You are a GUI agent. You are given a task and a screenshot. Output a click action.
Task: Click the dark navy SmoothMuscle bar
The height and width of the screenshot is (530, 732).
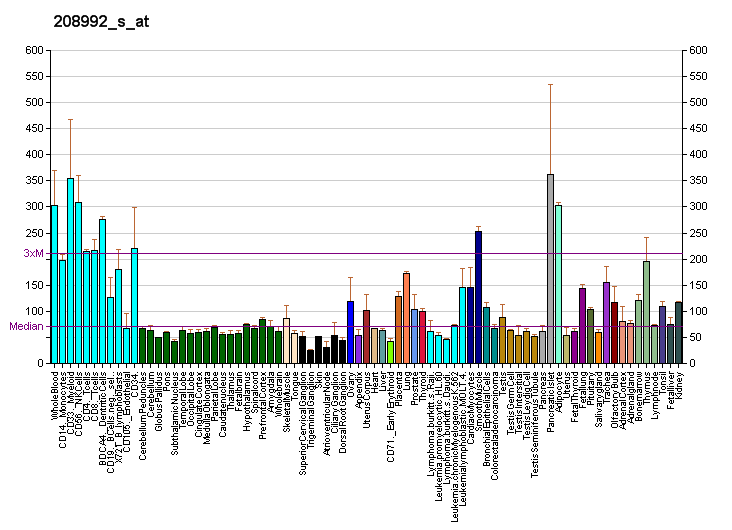pyautogui.click(x=478, y=297)
